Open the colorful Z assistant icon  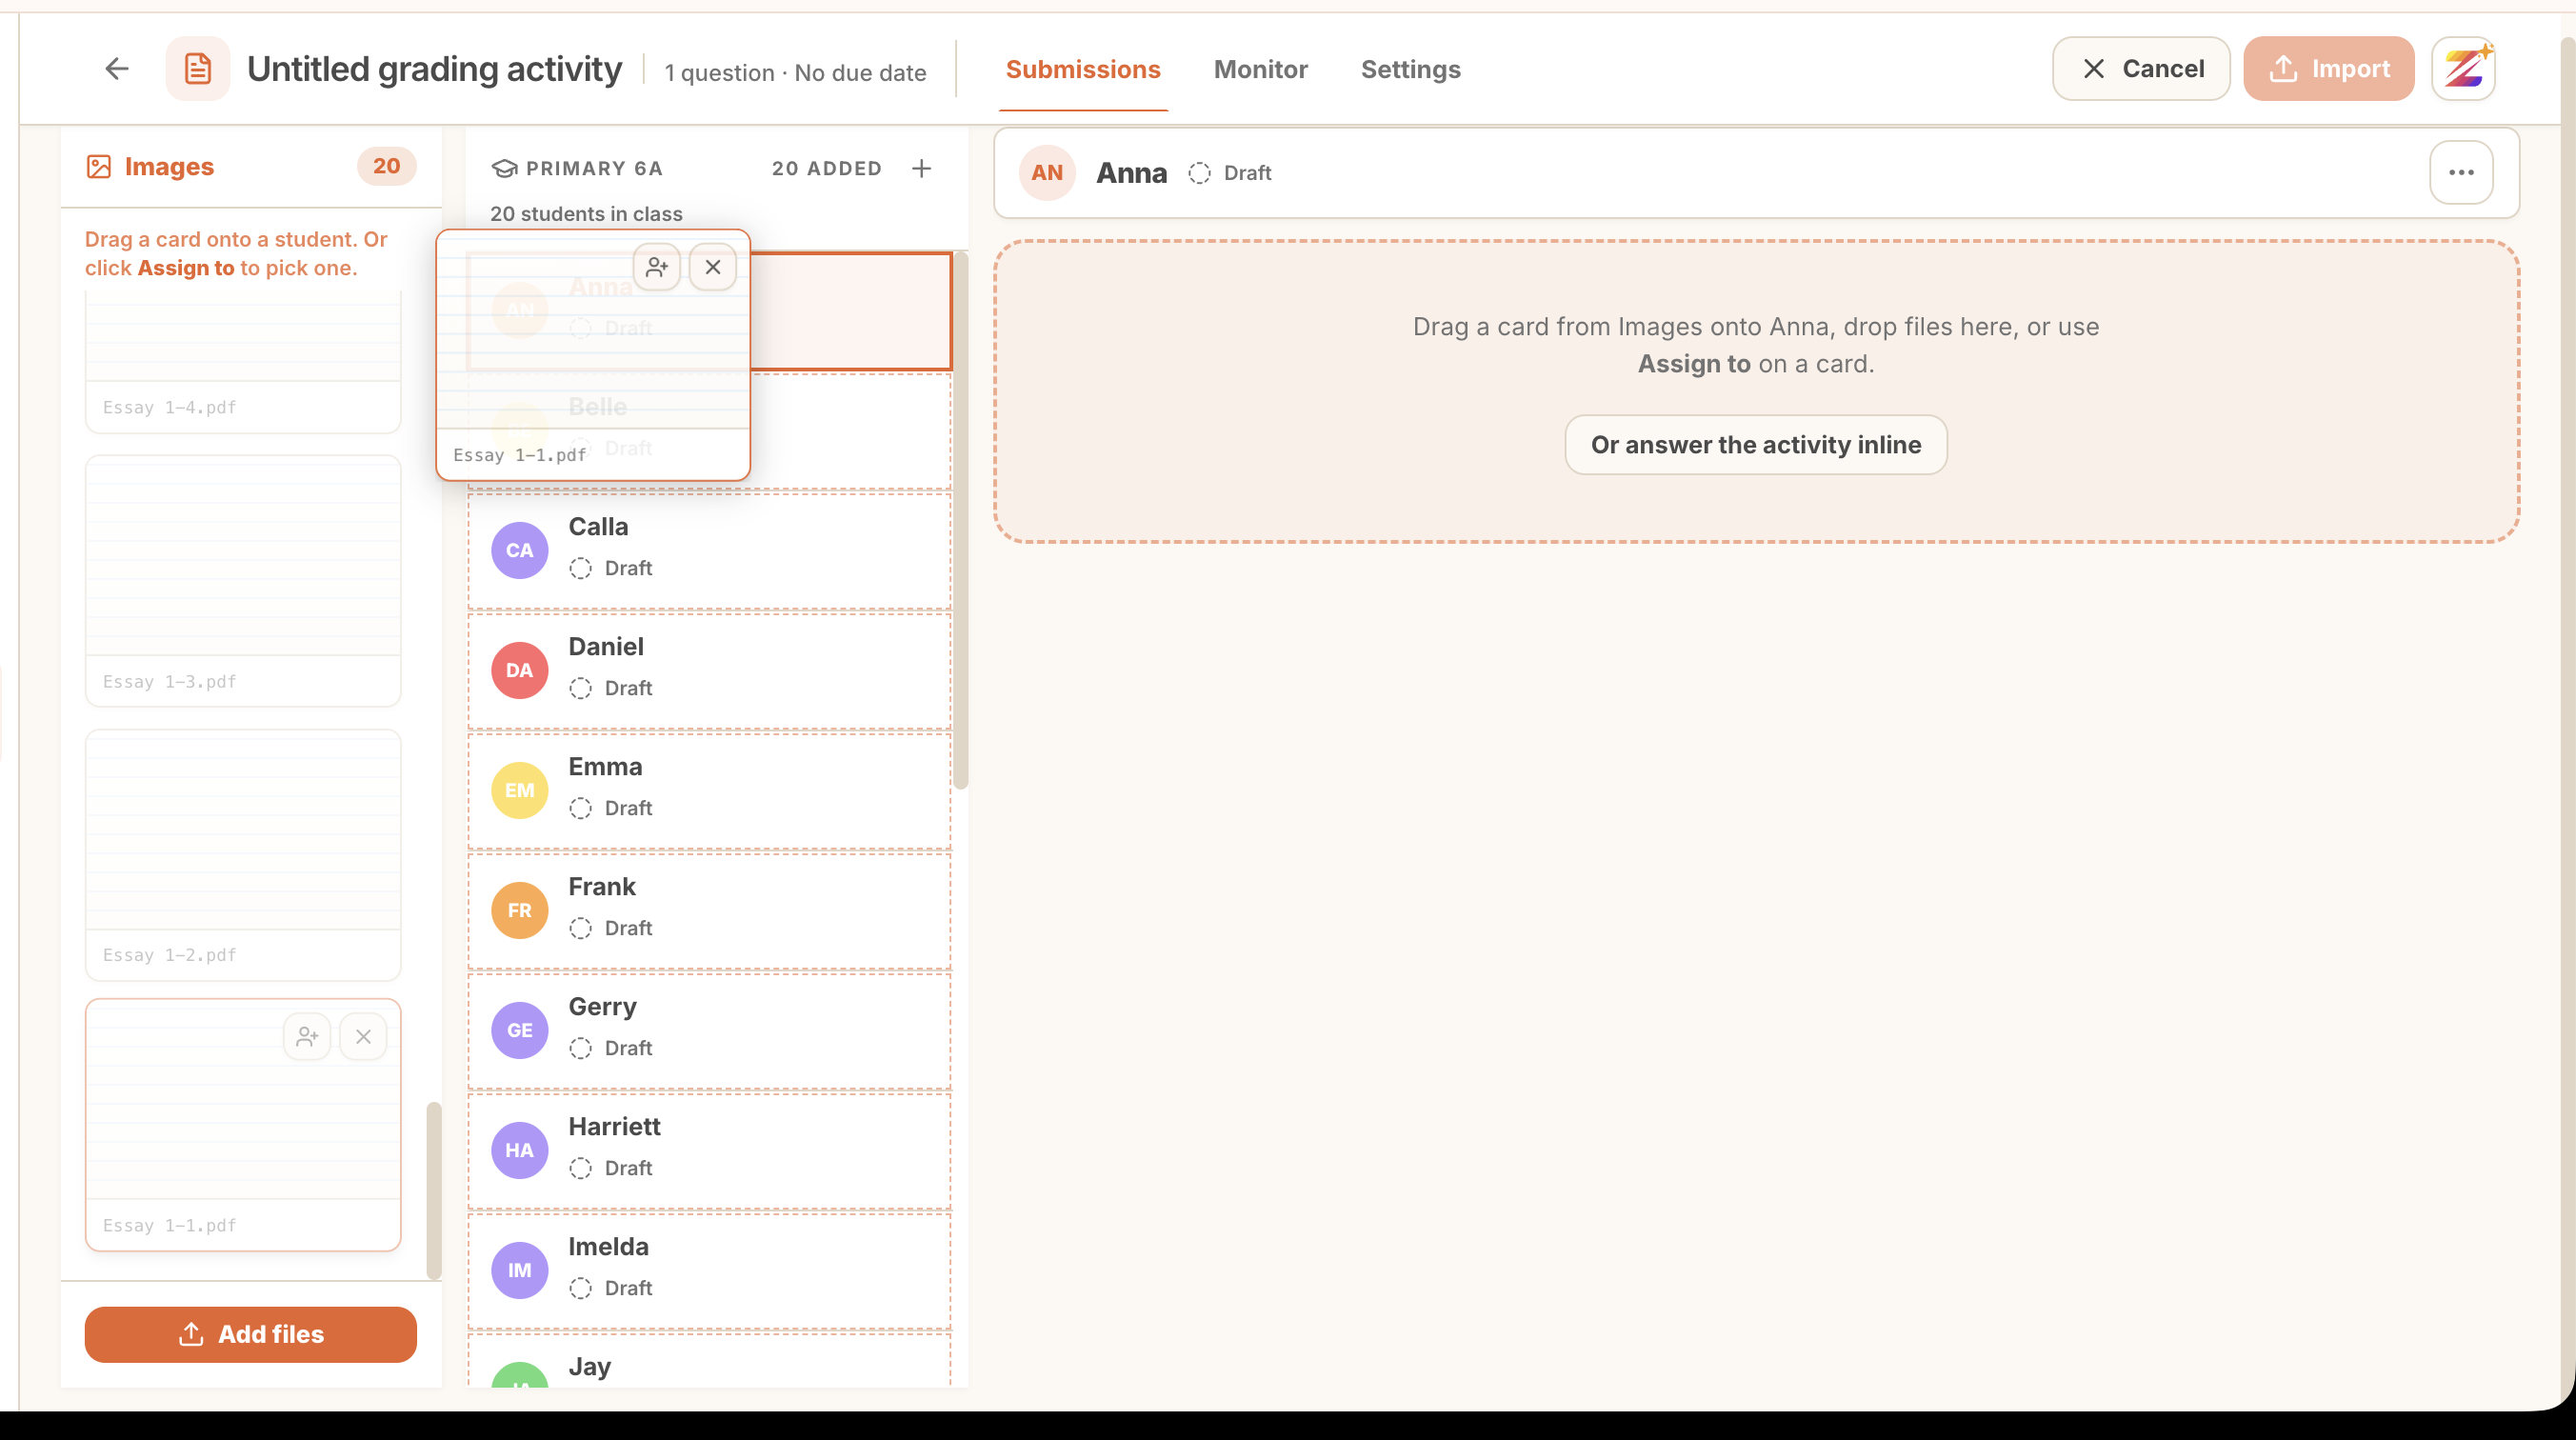coord(2464,69)
